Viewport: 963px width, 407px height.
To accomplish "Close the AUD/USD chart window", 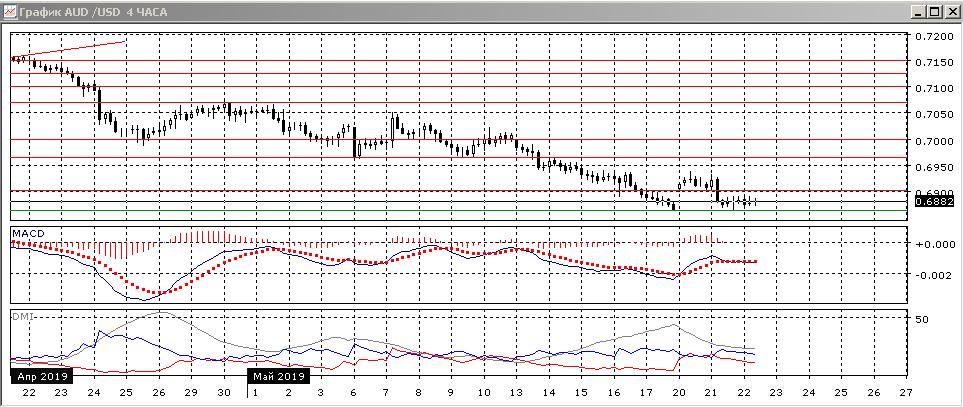I will click(x=951, y=11).
